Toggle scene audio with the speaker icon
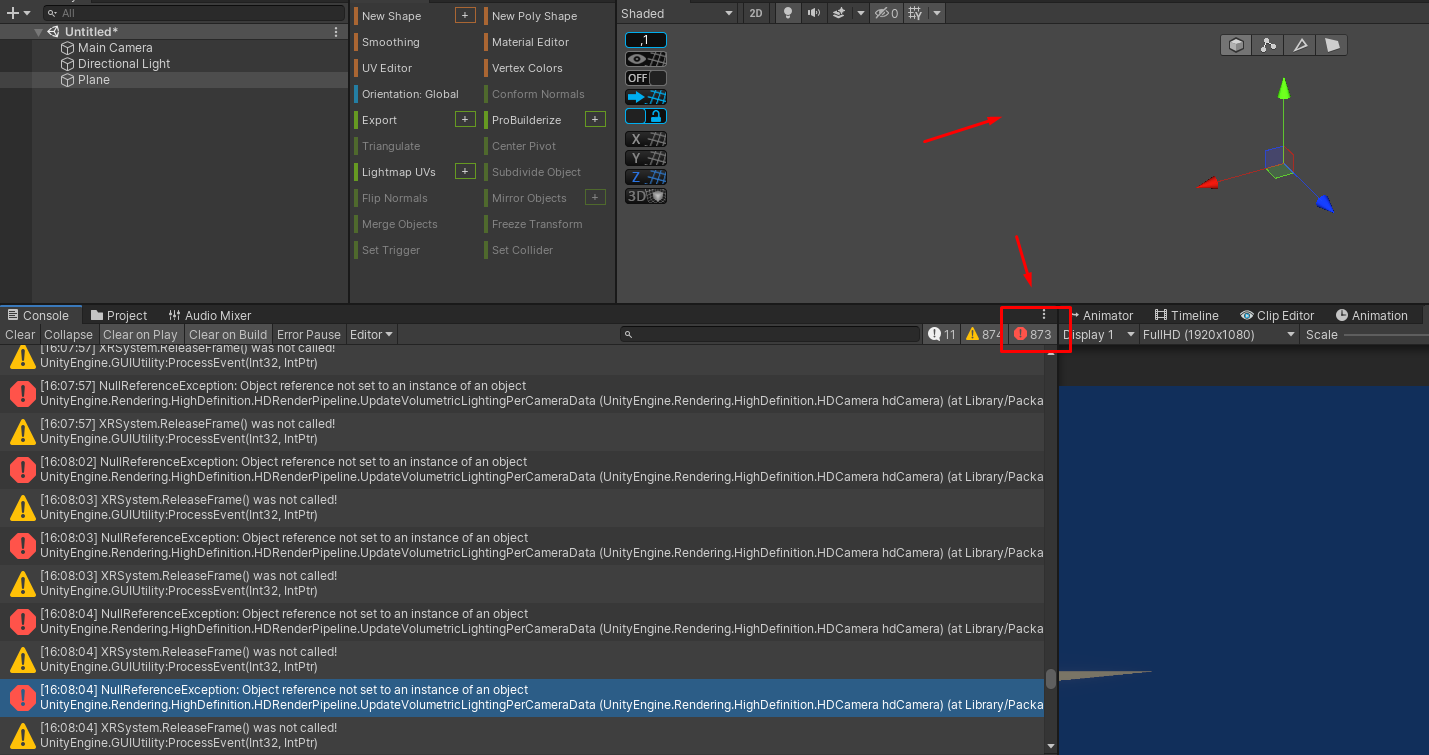The image size is (1429, 755). click(813, 13)
